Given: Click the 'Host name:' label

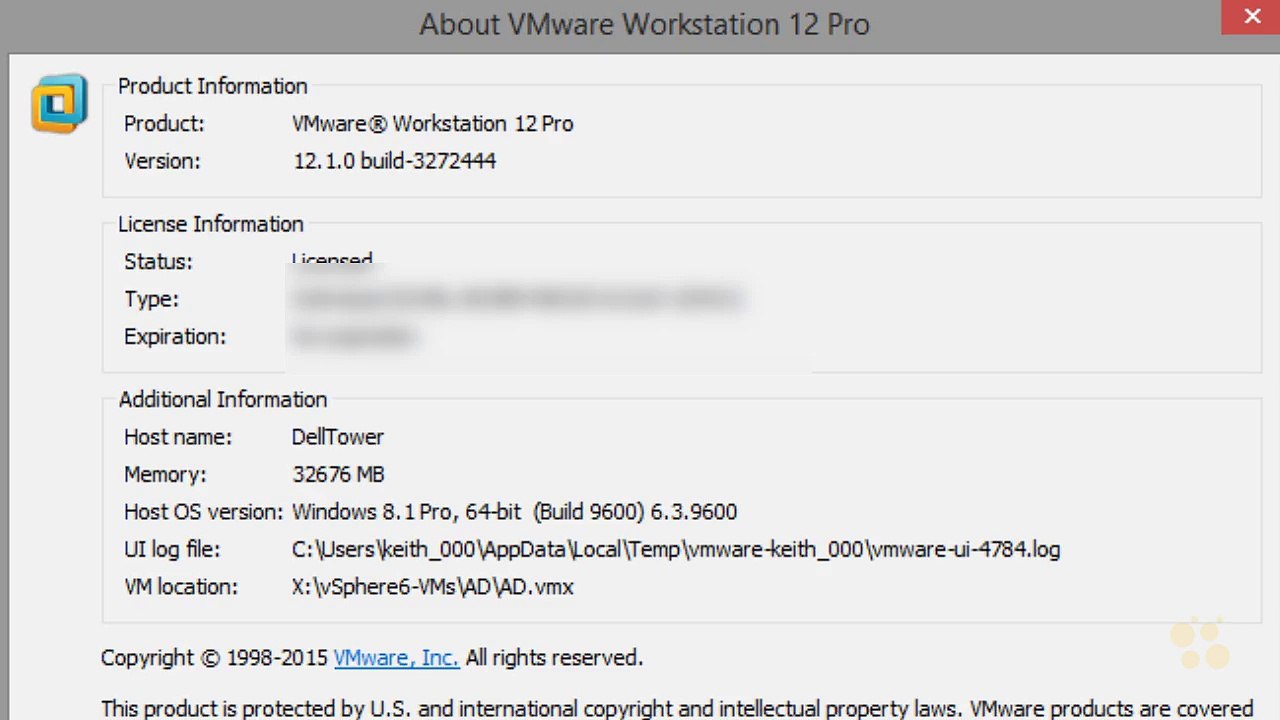Looking at the screenshot, I should (177, 437).
